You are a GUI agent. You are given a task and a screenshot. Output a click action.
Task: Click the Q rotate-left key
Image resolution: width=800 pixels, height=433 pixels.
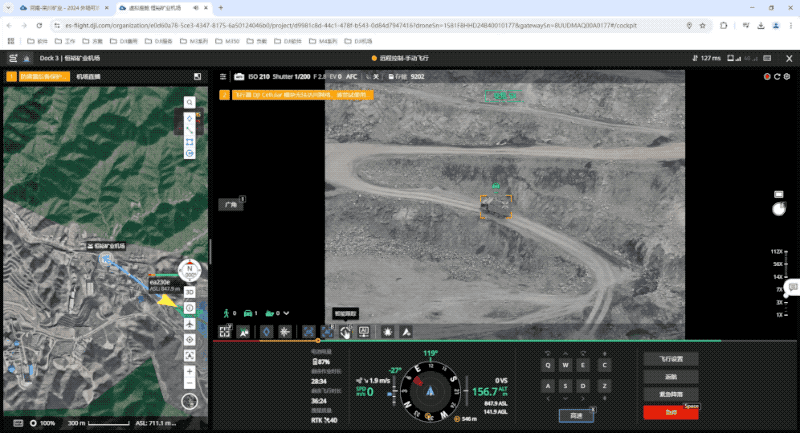point(548,365)
